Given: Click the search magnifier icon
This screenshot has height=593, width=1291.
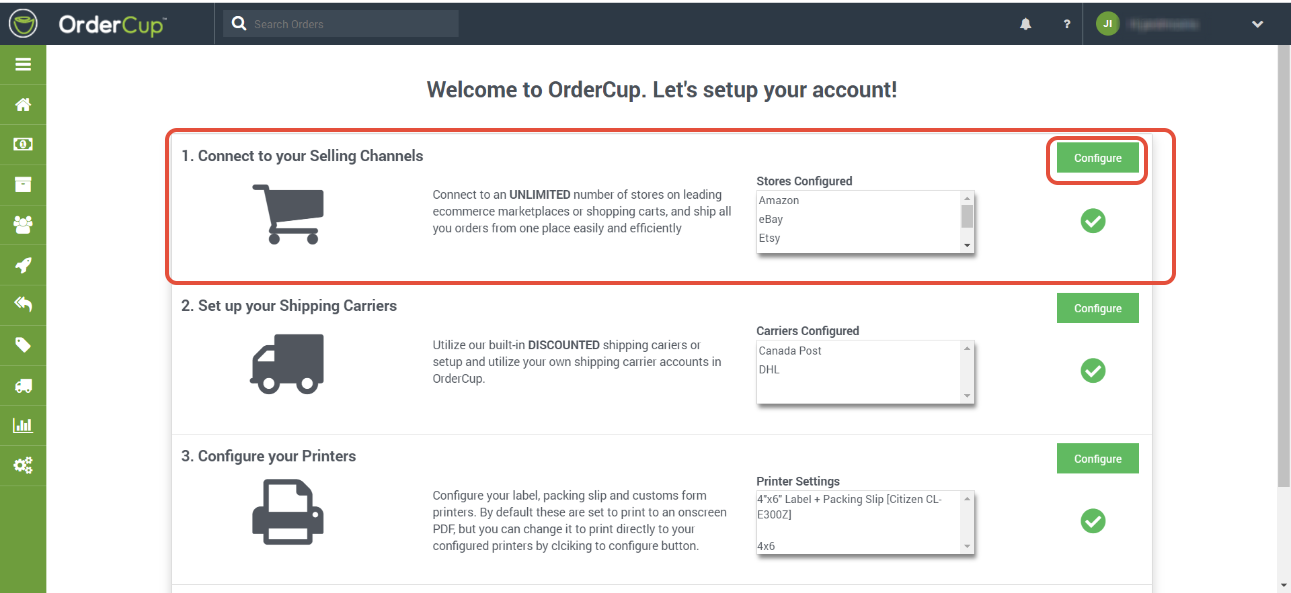Looking at the screenshot, I should (239, 23).
